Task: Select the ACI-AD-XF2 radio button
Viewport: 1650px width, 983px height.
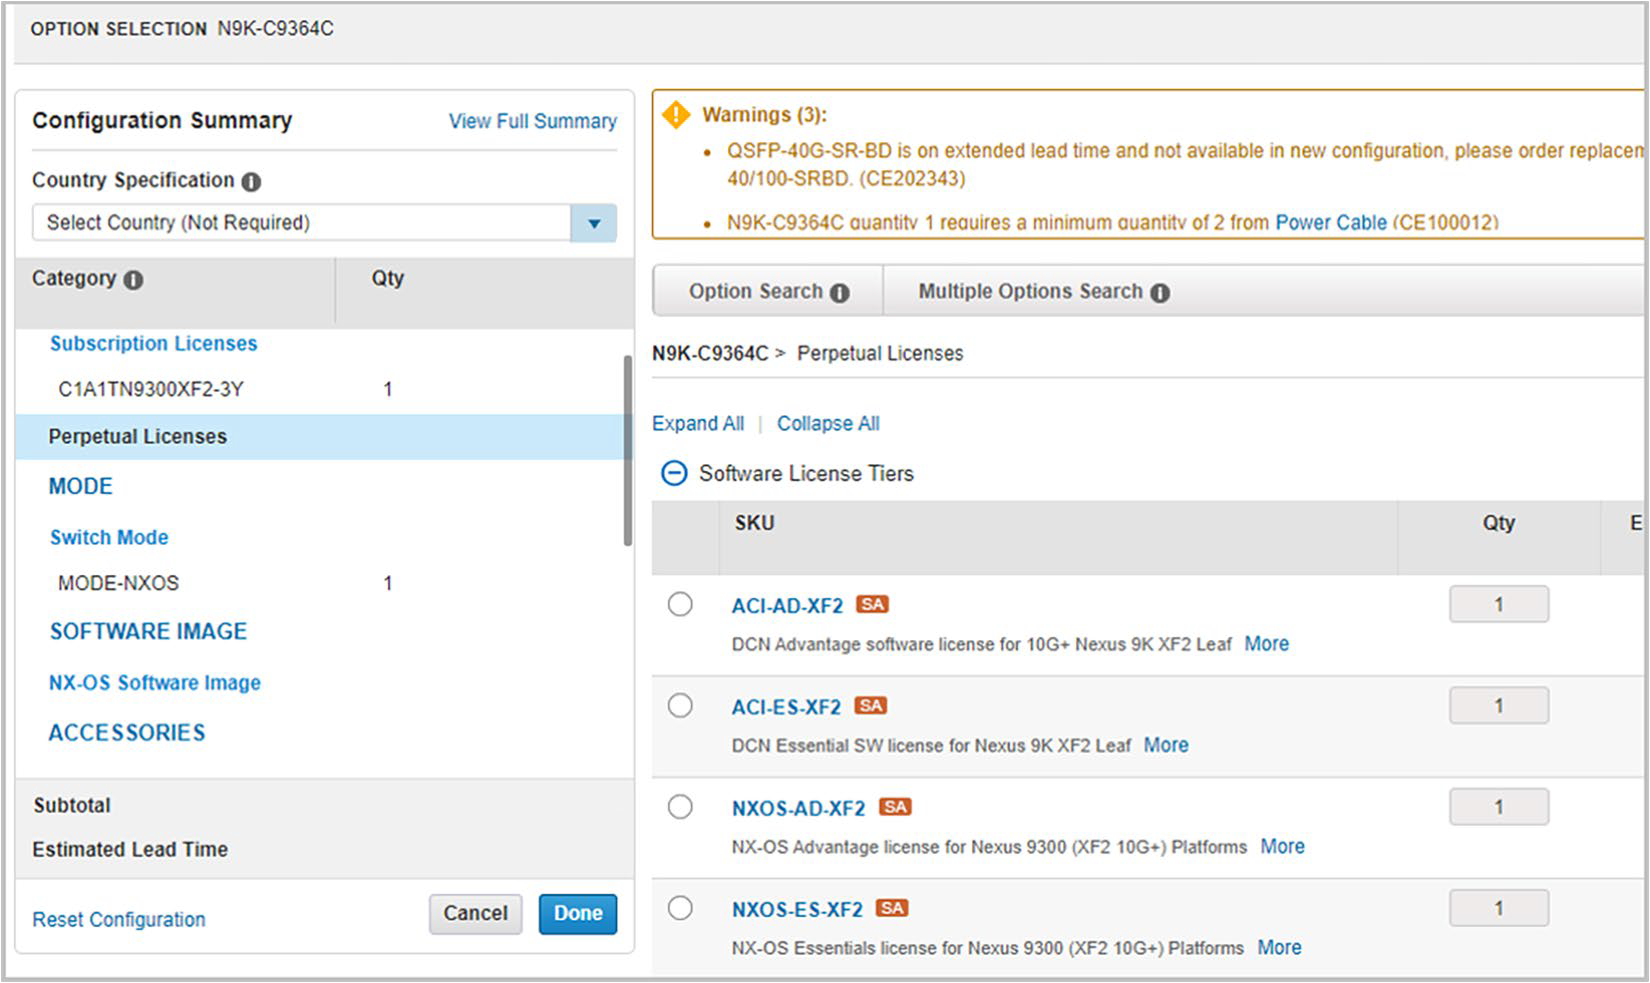Action: click(x=680, y=604)
